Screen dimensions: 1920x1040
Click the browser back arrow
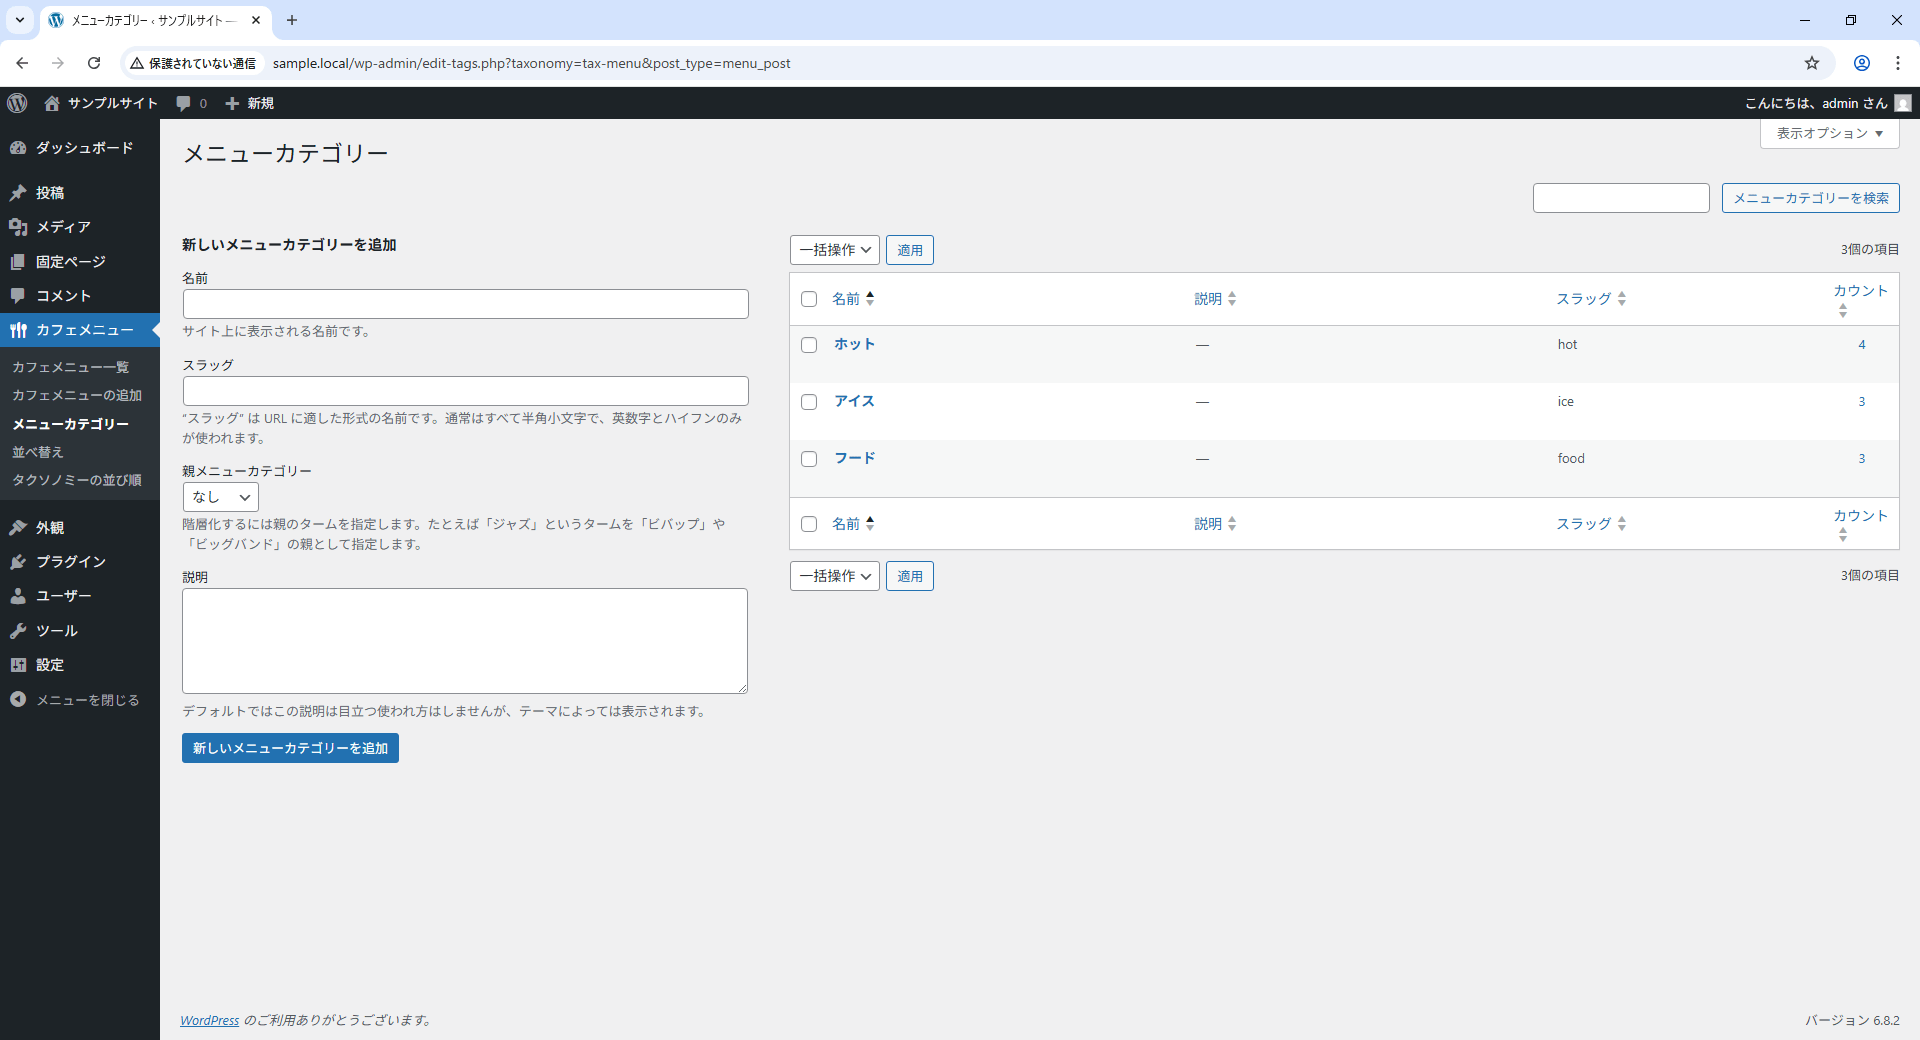tap(22, 63)
